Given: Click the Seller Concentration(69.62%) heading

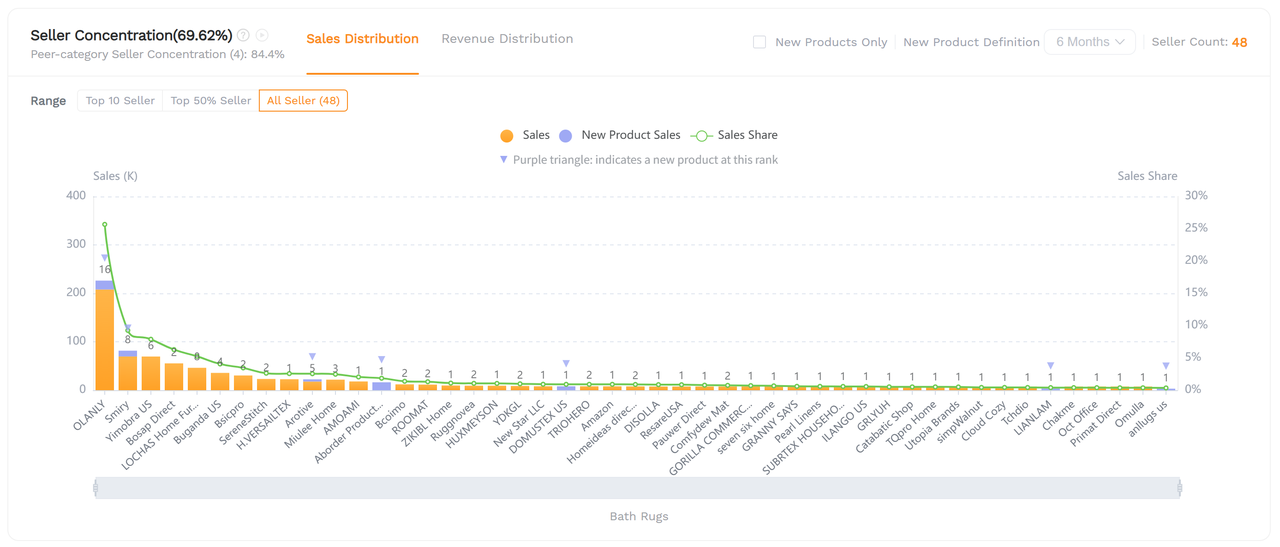Looking at the screenshot, I should coord(131,35).
